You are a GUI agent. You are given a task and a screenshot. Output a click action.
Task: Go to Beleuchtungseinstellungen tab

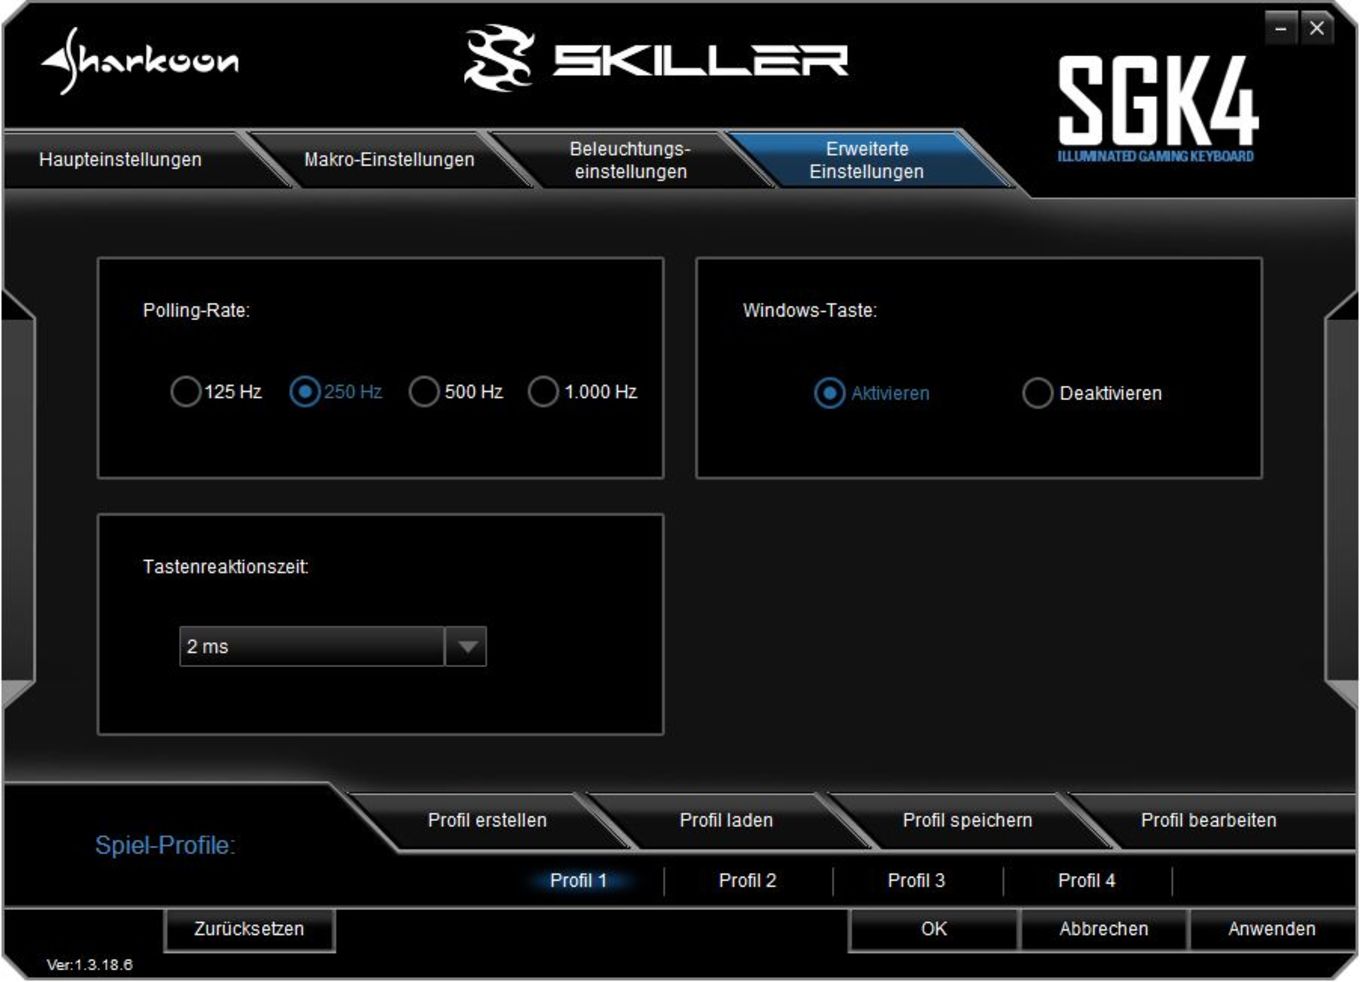click(x=630, y=160)
